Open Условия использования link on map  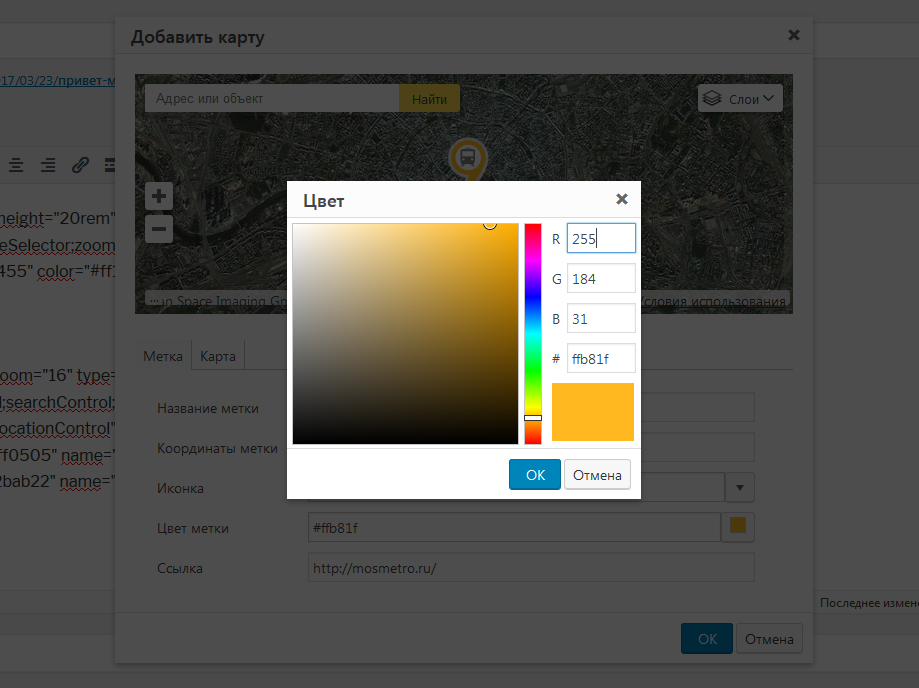point(713,301)
